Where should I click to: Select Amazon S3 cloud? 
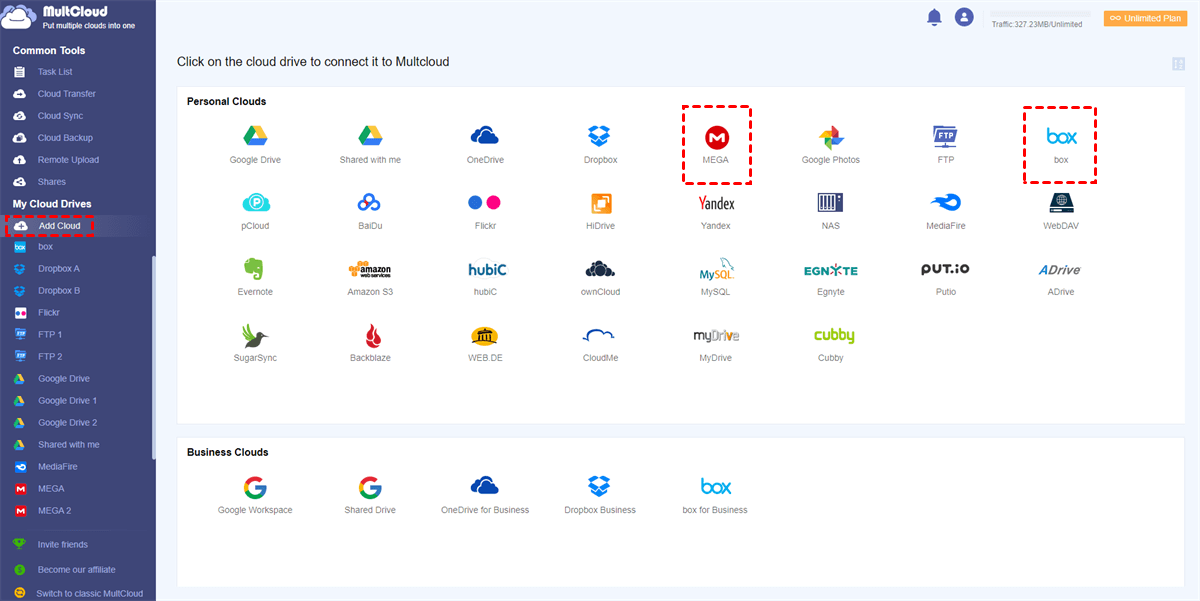point(370,277)
